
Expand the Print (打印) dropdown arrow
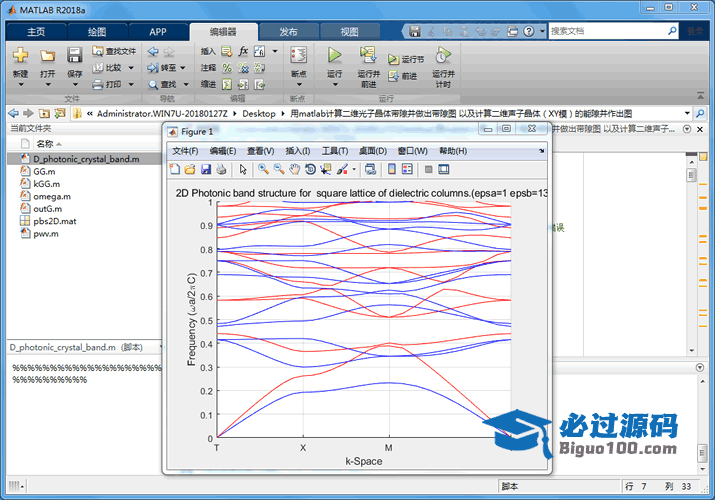pos(131,84)
